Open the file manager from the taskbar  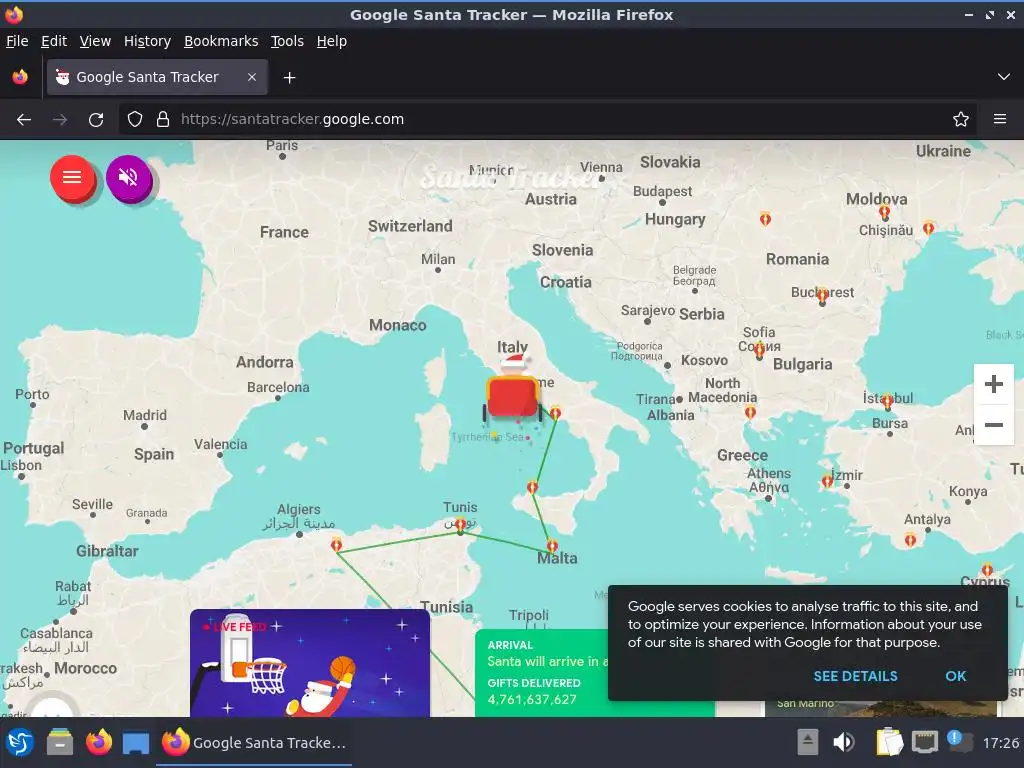(x=59, y=743)
